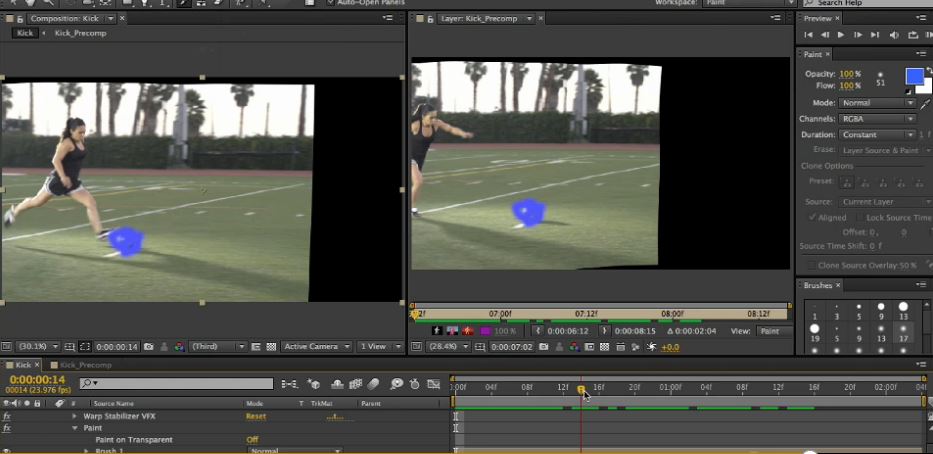
Task: Step forward one frame in Preview
Action: (x=857, y=35)
